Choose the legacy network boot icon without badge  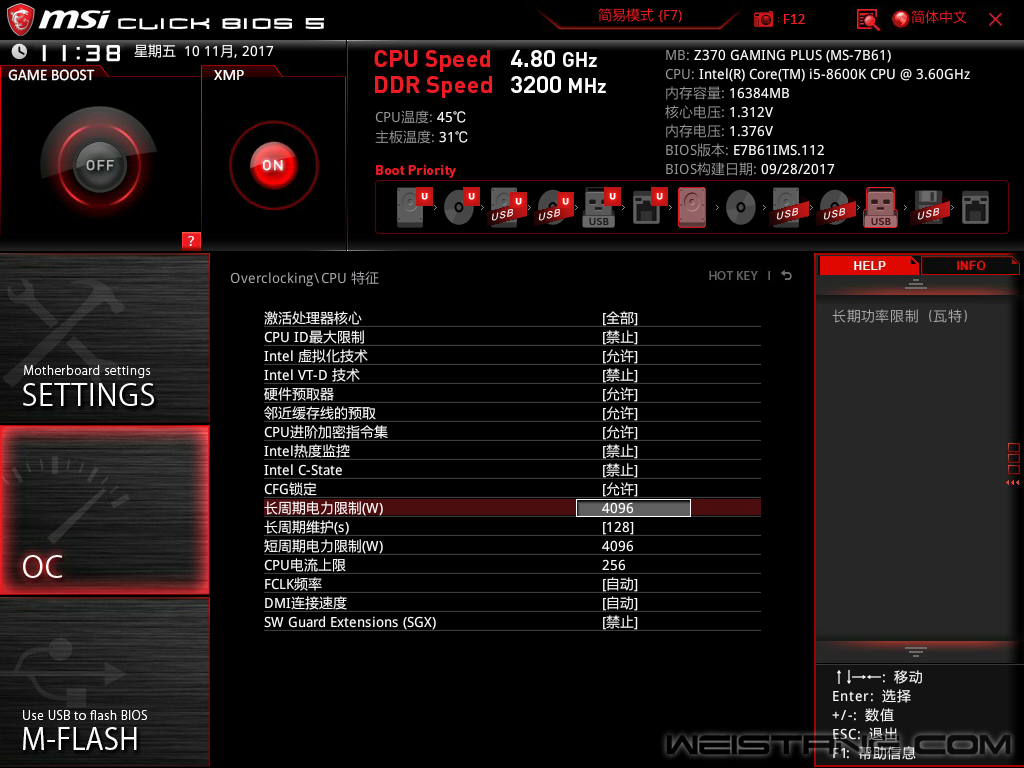click(x=975, y=208)
